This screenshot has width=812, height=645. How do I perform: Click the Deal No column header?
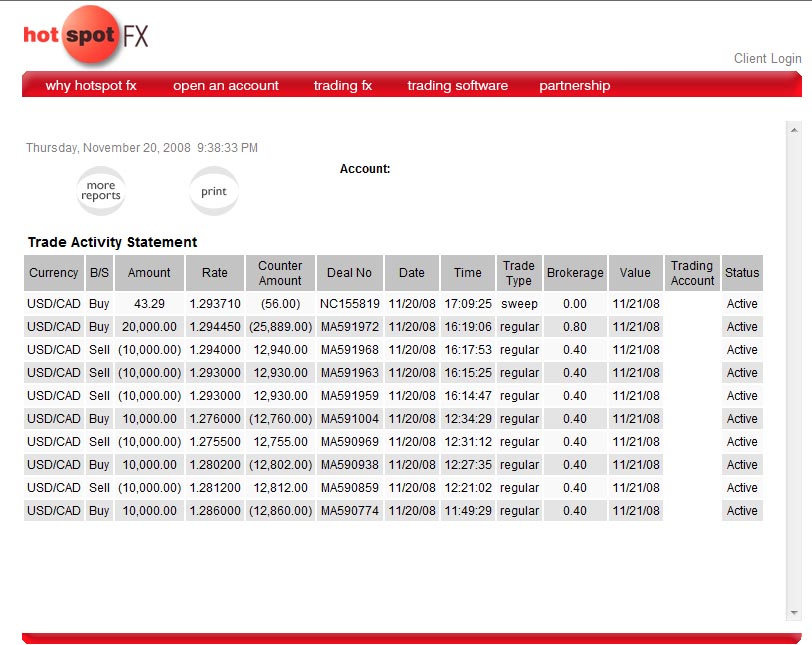pos(350,273)
